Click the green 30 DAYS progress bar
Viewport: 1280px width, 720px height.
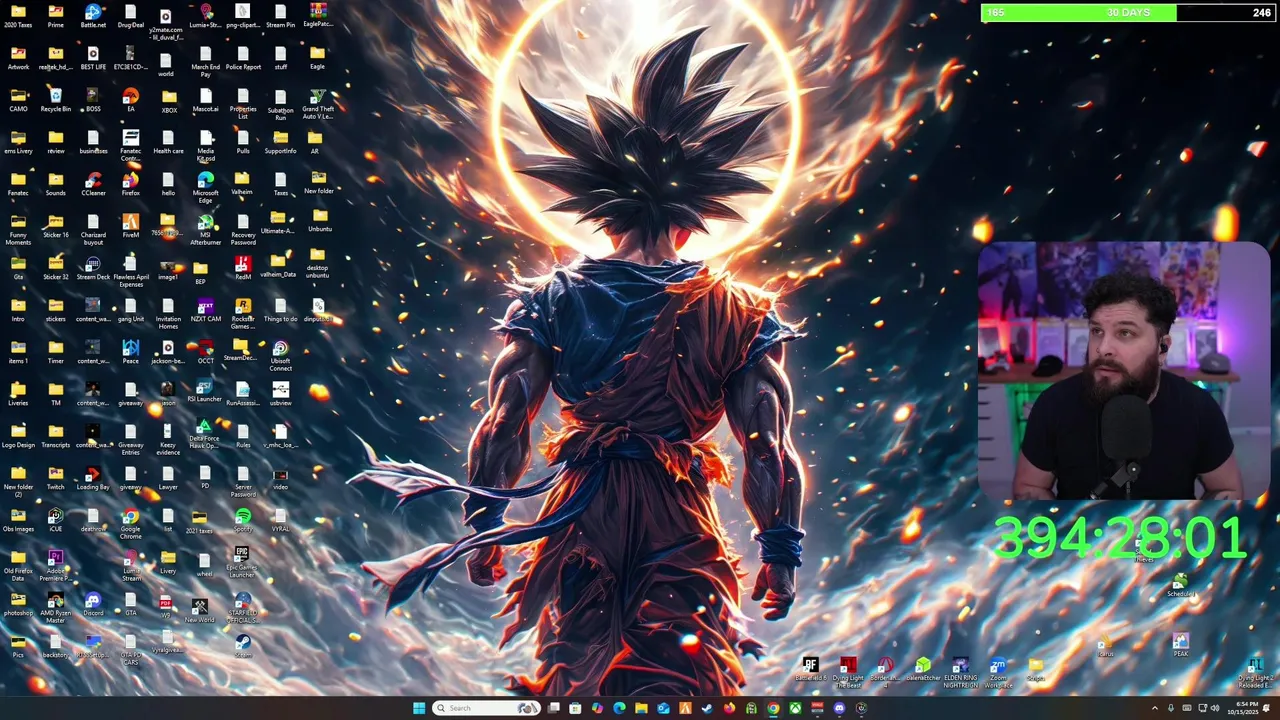1128,13
